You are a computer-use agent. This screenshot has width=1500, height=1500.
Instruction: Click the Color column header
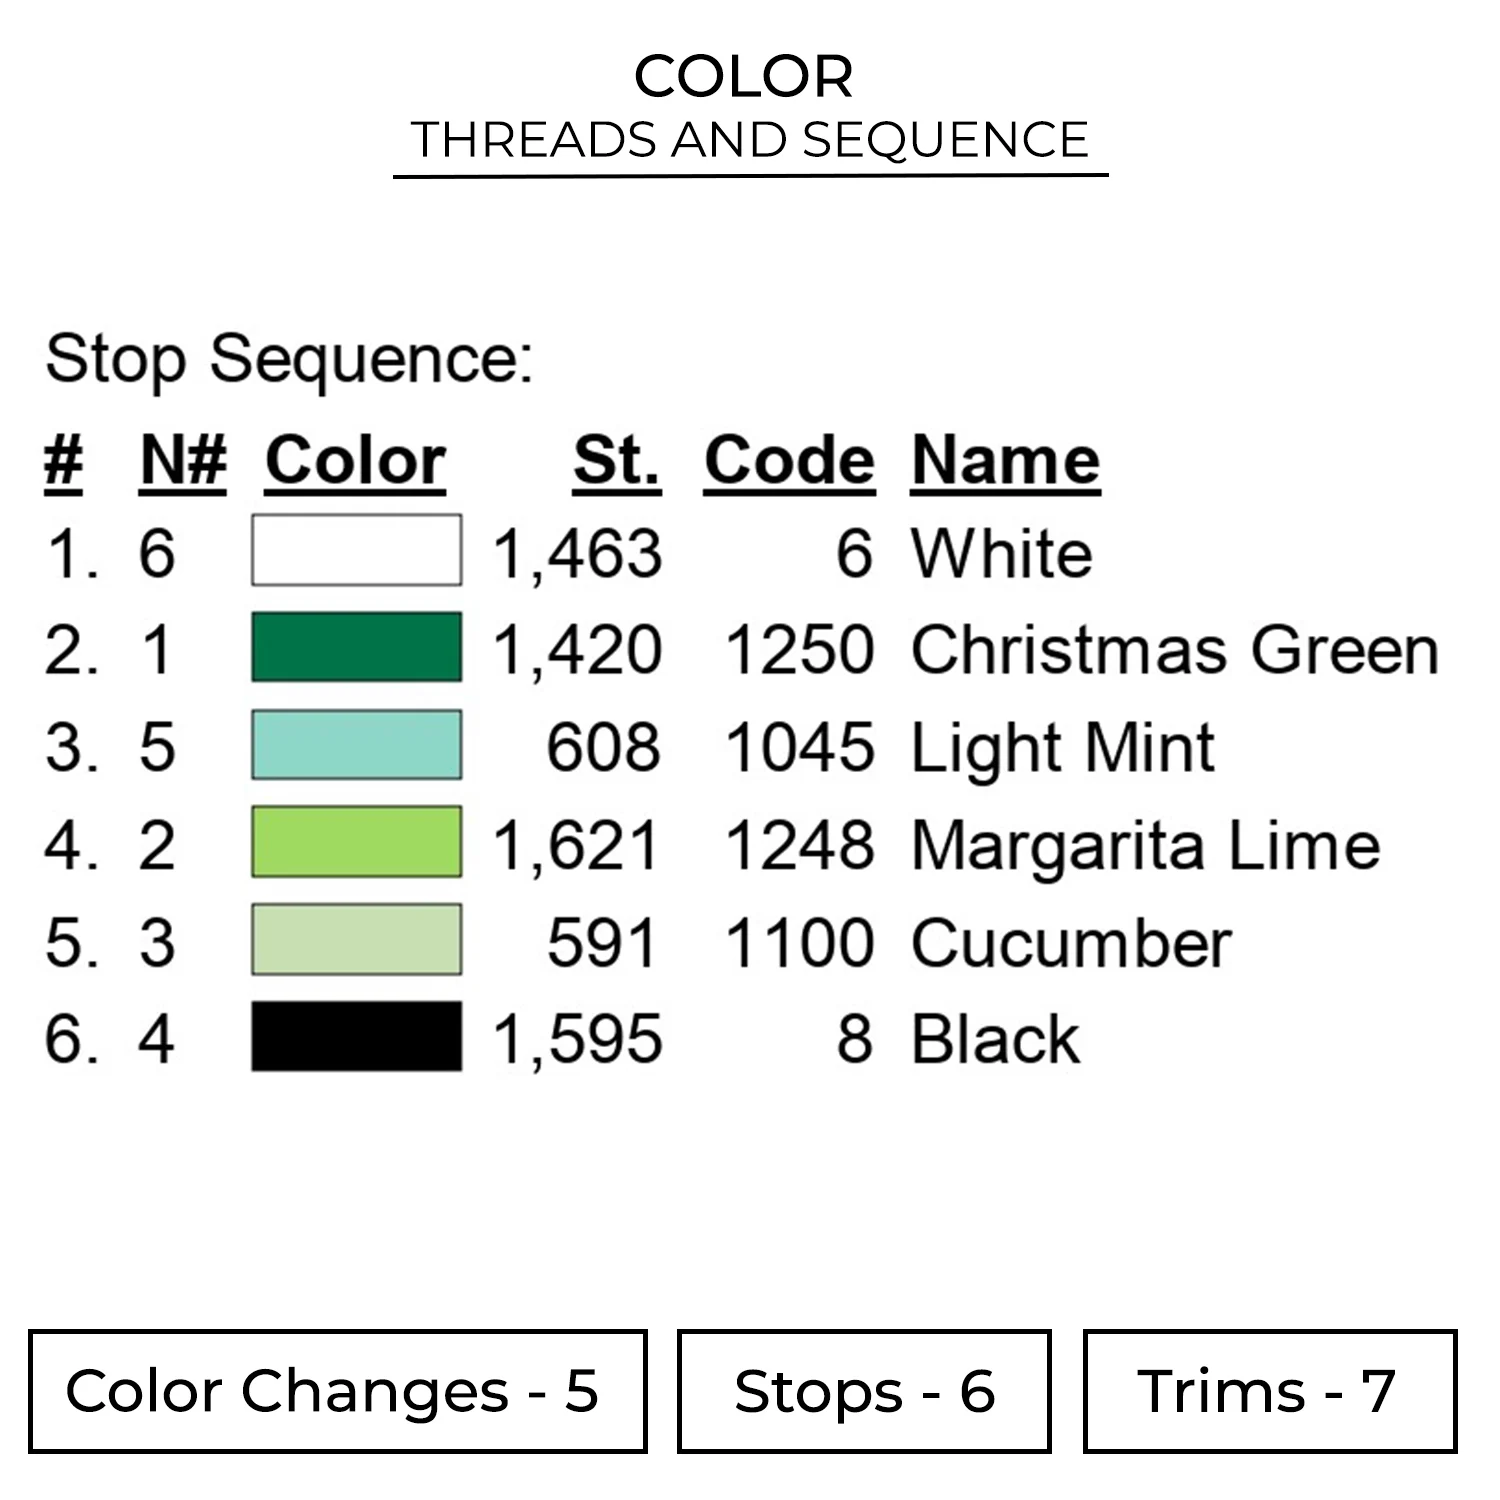click(355, 461)
